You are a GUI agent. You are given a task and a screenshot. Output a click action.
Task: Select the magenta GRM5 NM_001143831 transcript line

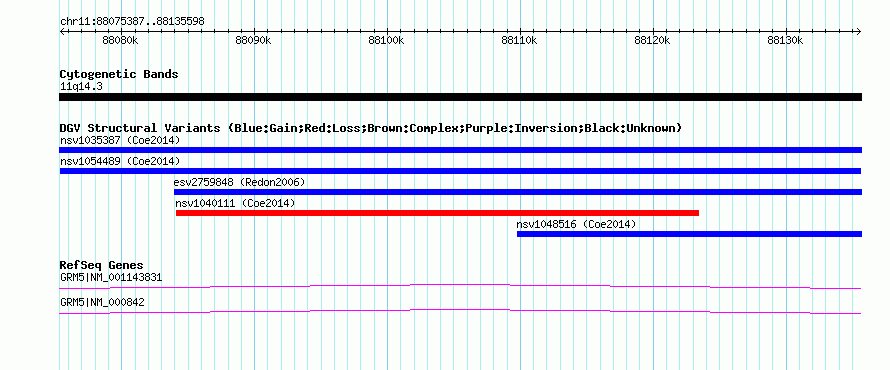pos(460,286)
